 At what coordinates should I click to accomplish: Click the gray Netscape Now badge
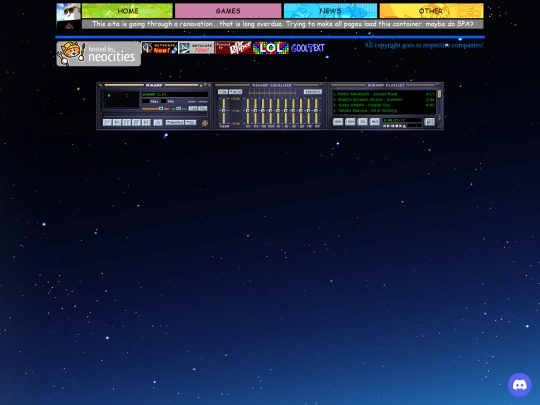pos(196,48)
